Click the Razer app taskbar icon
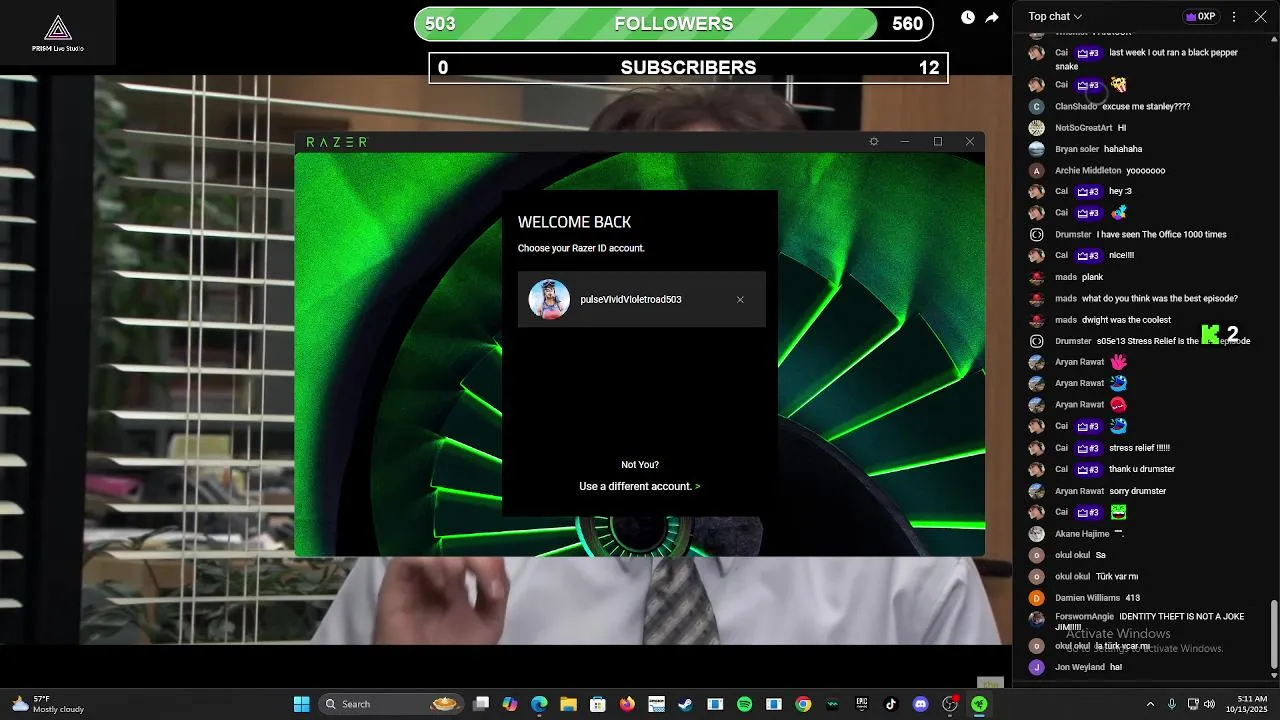This screenshot has height=720, width=1280. pos(979,704)
